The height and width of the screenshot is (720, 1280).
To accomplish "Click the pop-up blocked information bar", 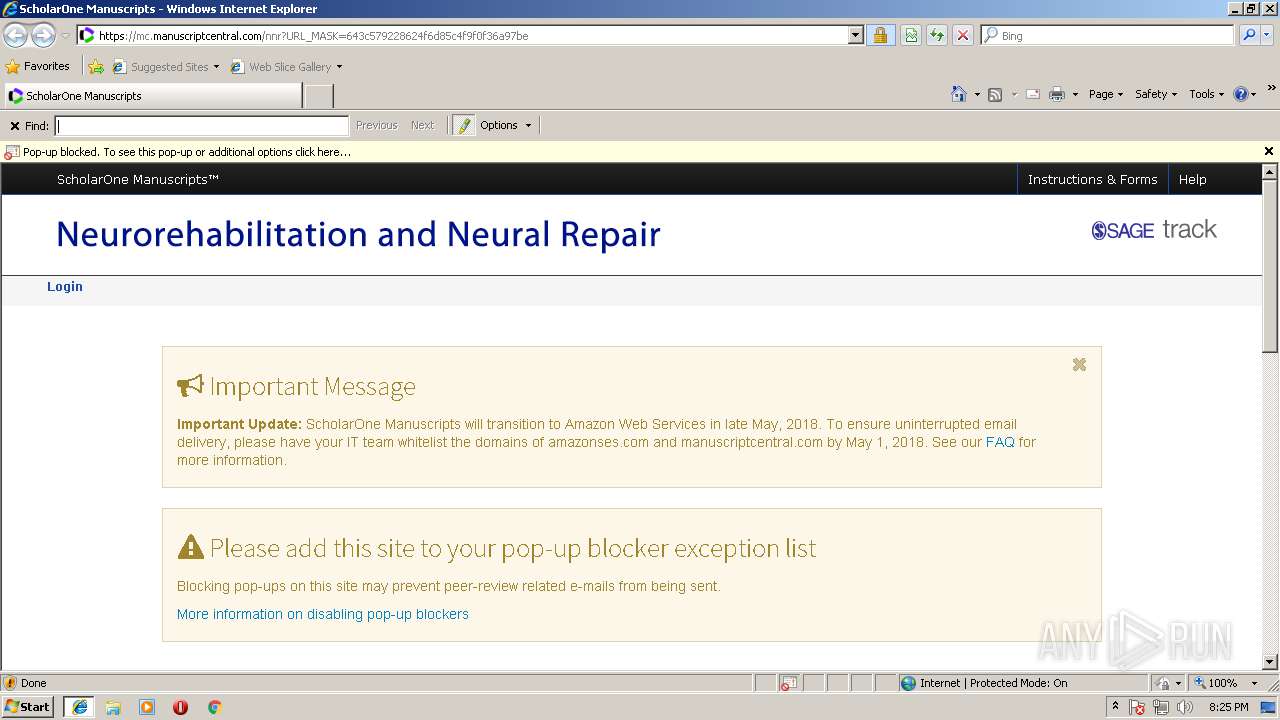I will point(630,152).
